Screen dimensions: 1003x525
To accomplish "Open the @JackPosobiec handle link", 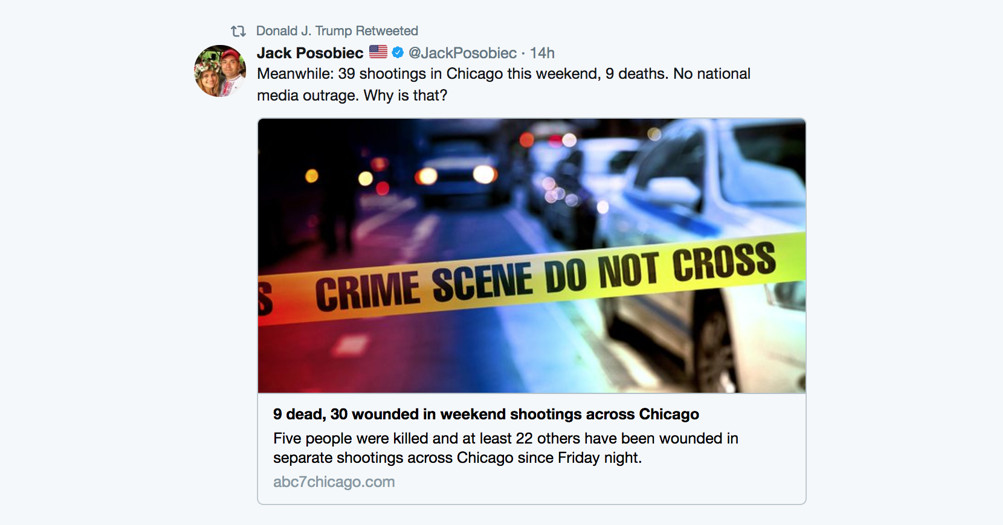I will coord(462,52).
